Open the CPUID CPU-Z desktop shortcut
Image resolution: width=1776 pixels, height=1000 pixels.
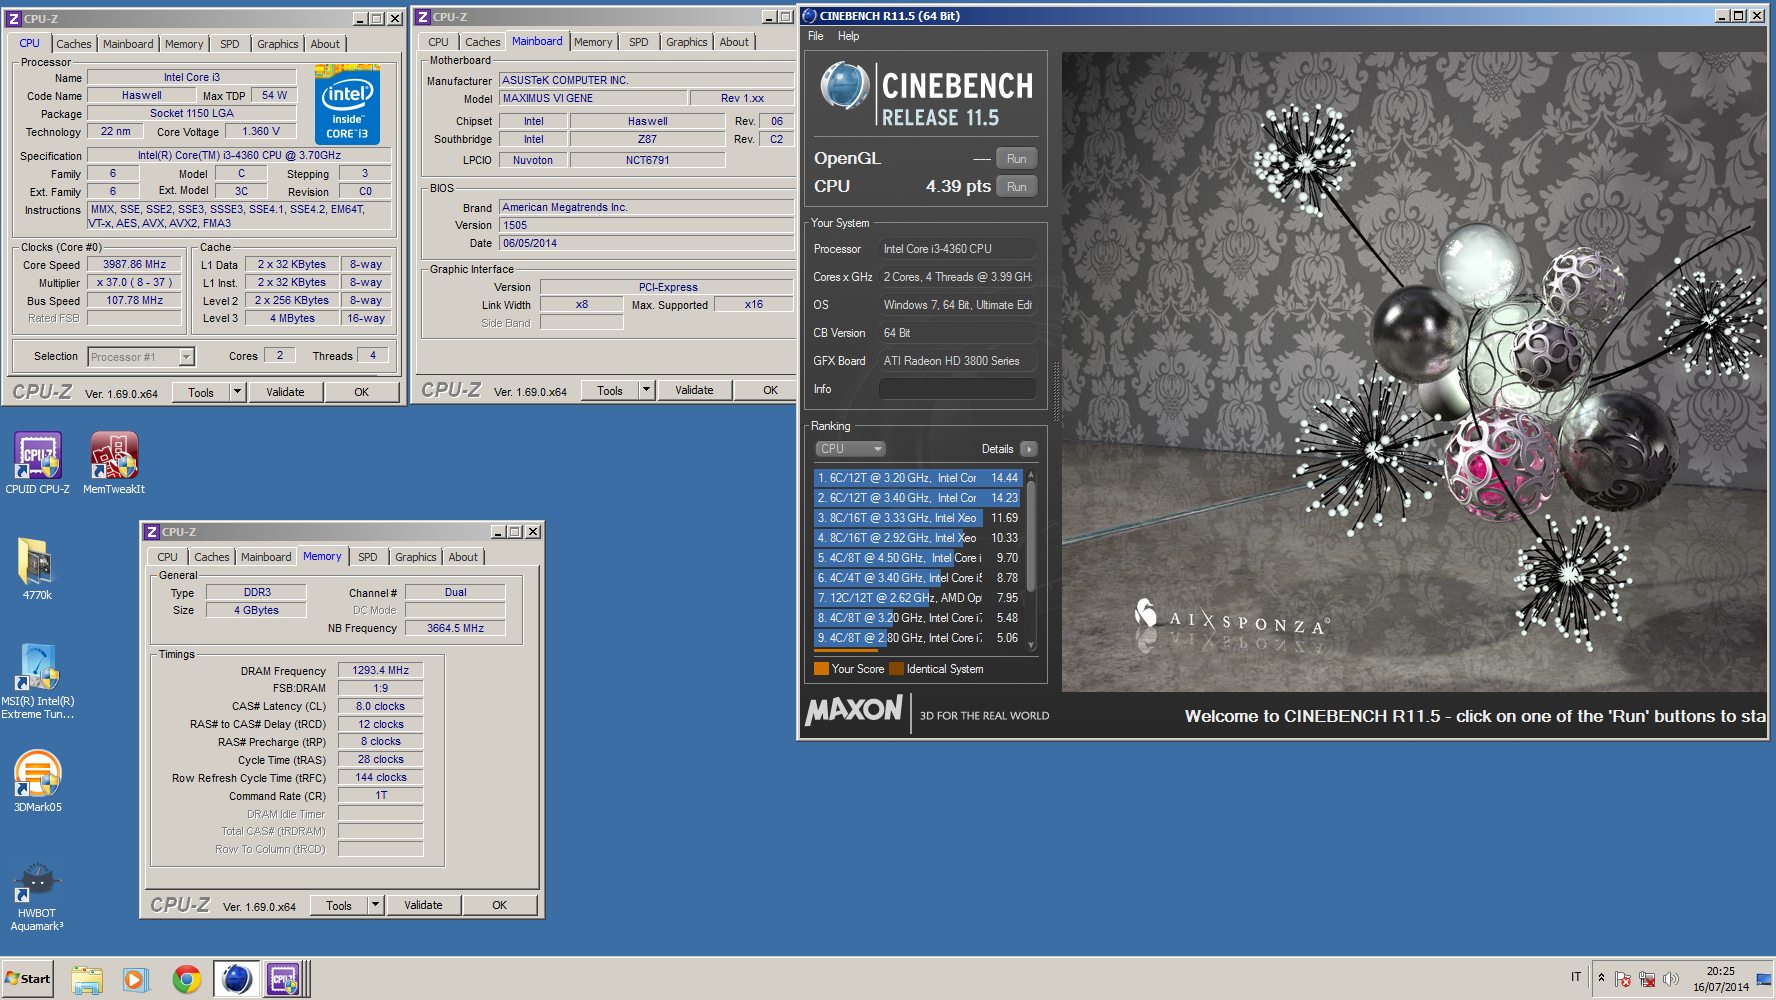coord(38,463)
